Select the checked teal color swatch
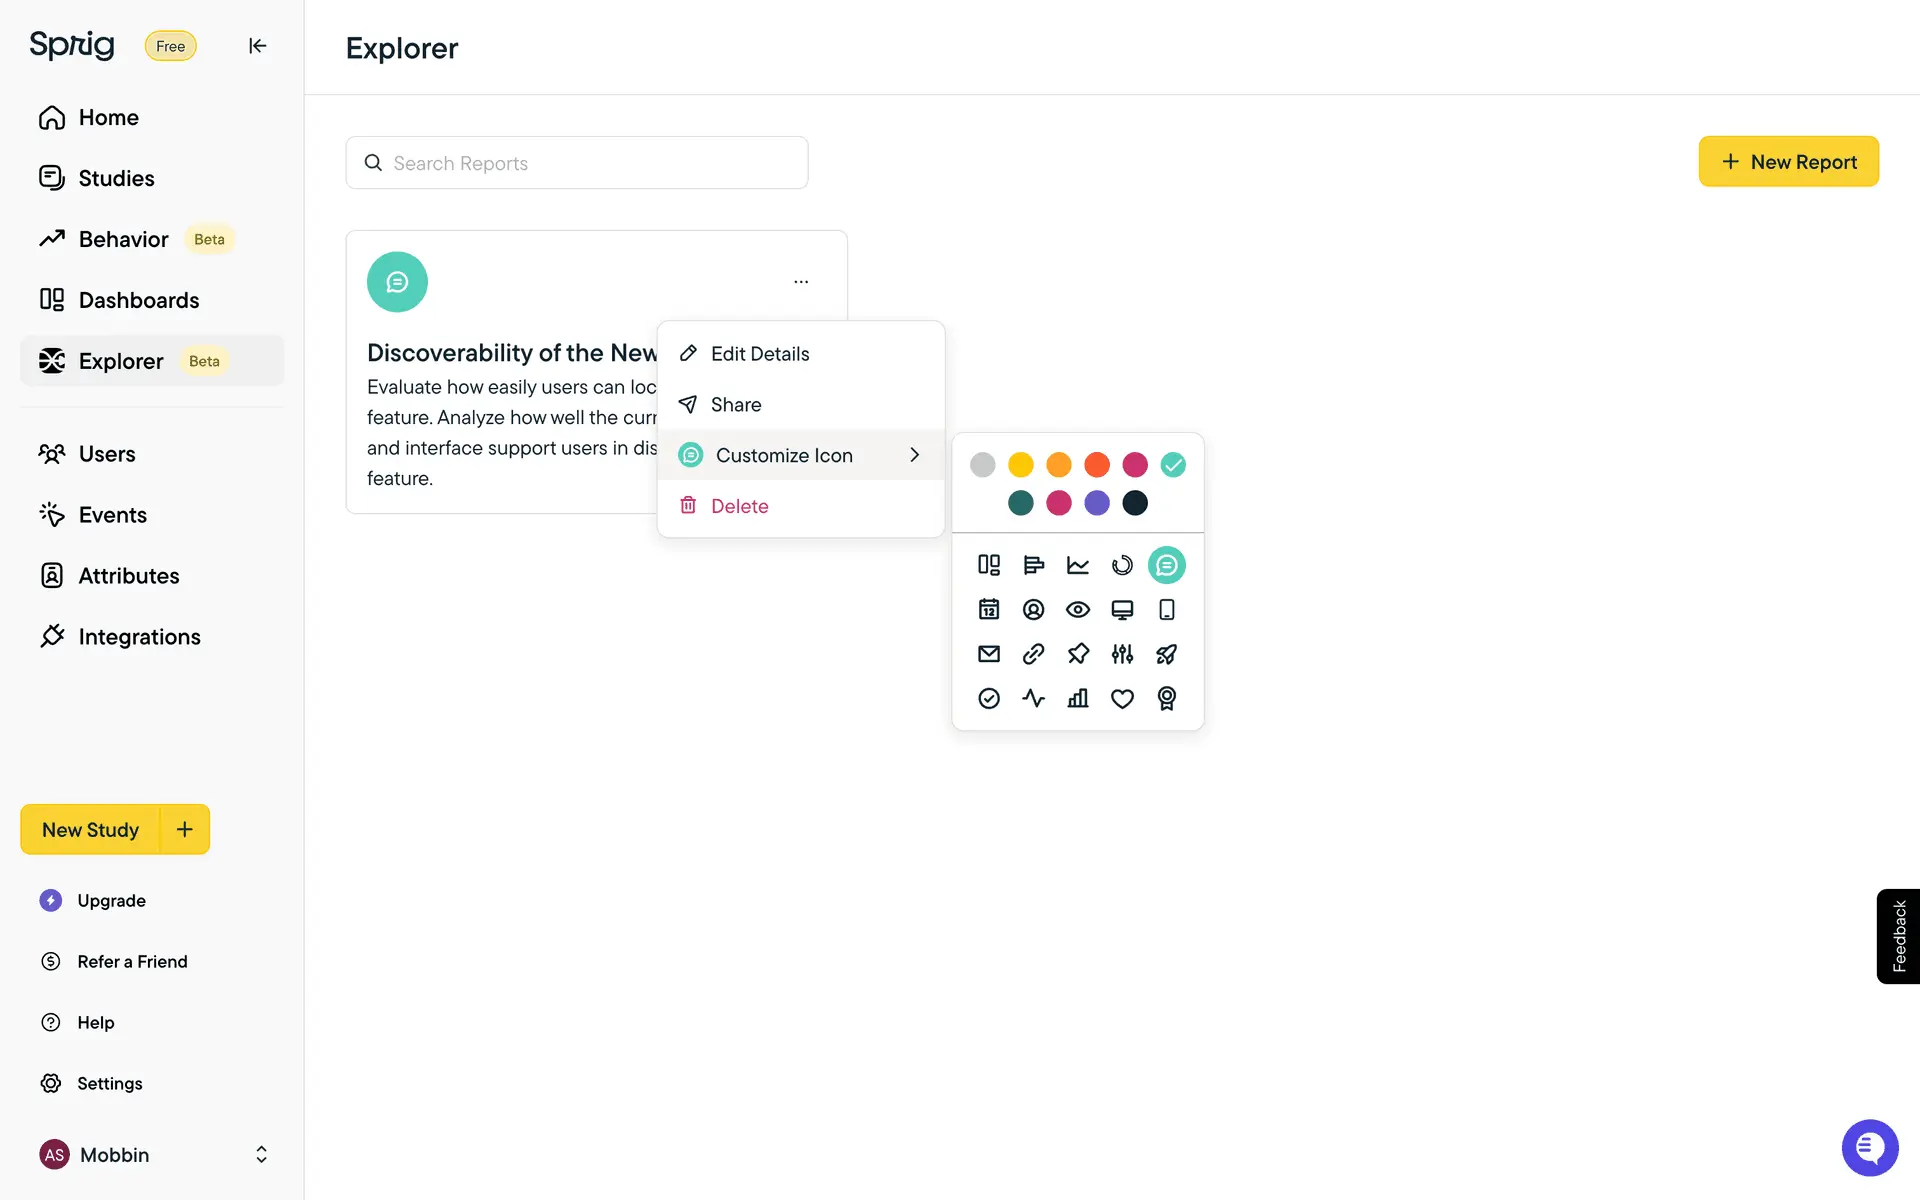 pos(1173,465)
